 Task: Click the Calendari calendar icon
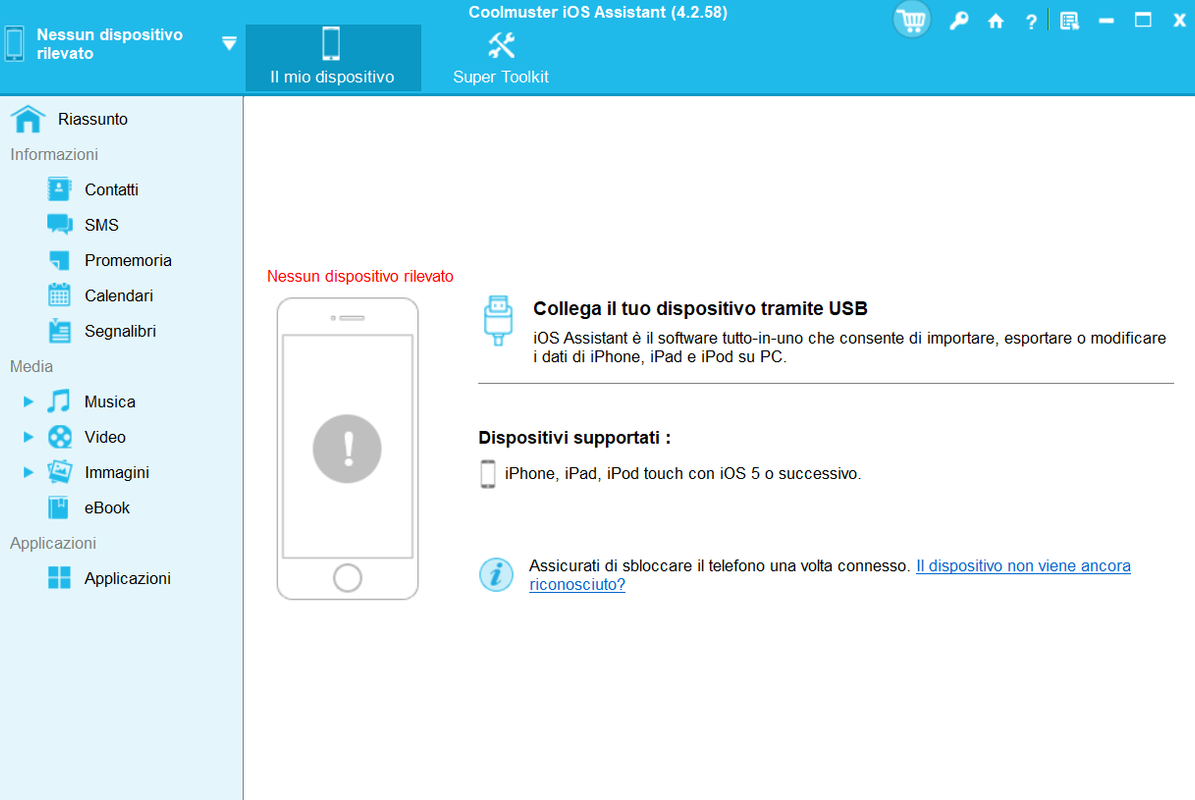59,295
